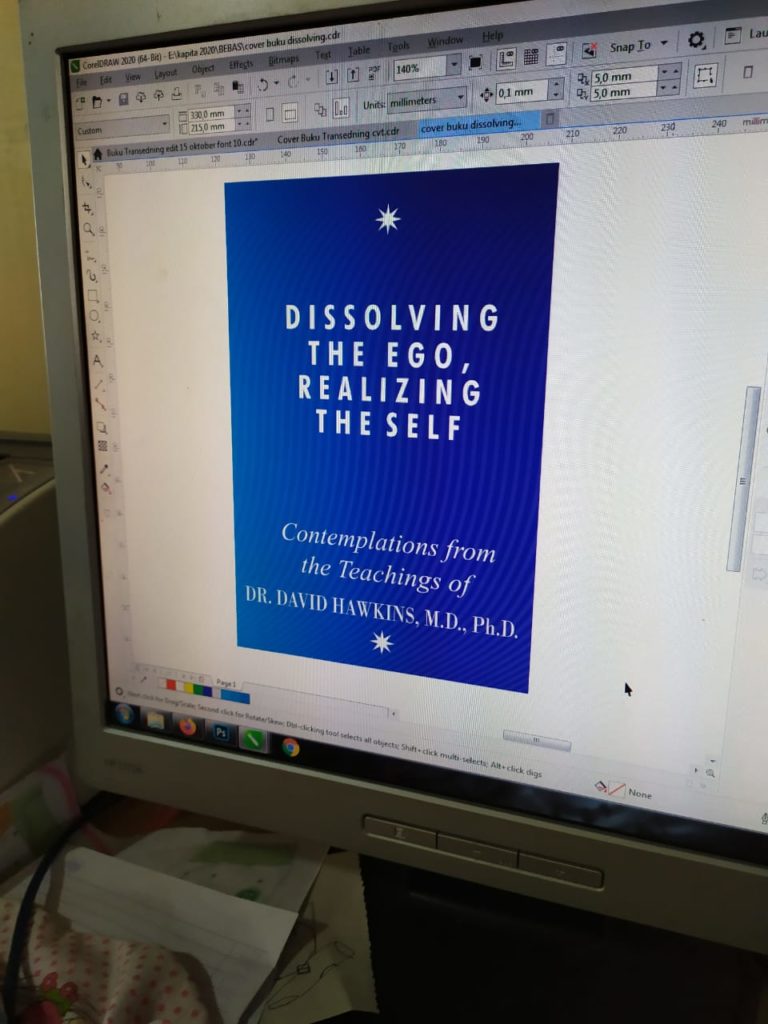Image resolution: width=768 pixels, height=1024 pixels.
Task: Click the Publish to PDF icon
Action: click(373, 72)
